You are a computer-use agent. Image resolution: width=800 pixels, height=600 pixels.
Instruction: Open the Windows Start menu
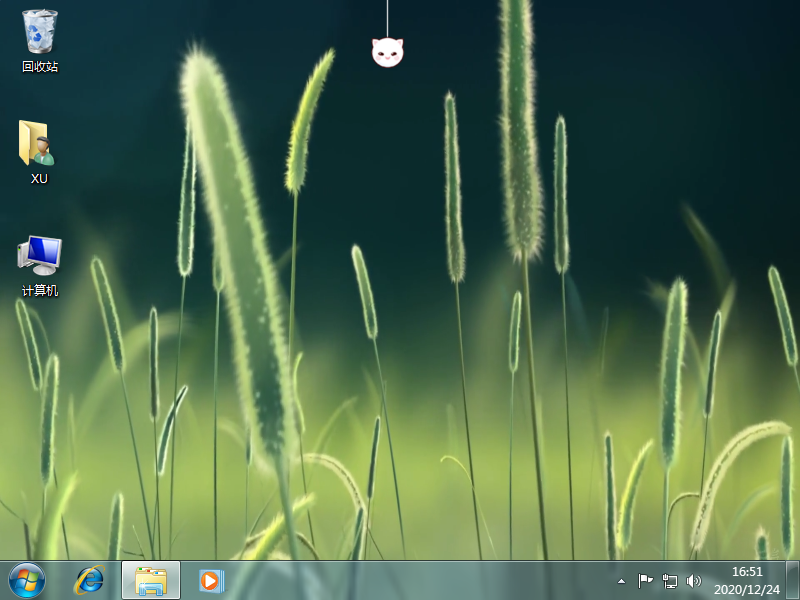coord(27,580)
